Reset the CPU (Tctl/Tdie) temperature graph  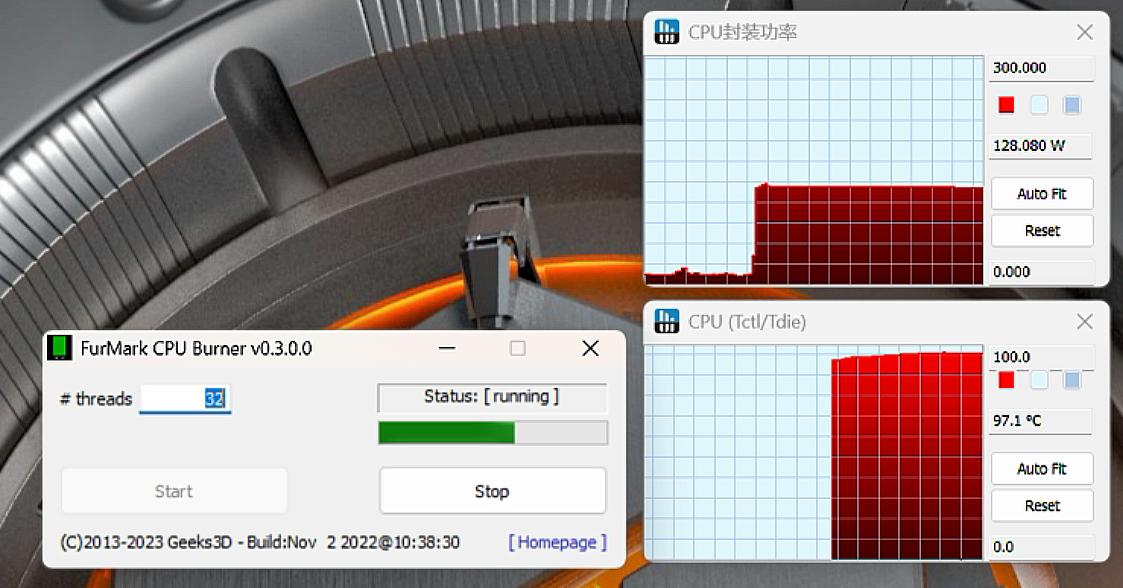(1041, 505)
